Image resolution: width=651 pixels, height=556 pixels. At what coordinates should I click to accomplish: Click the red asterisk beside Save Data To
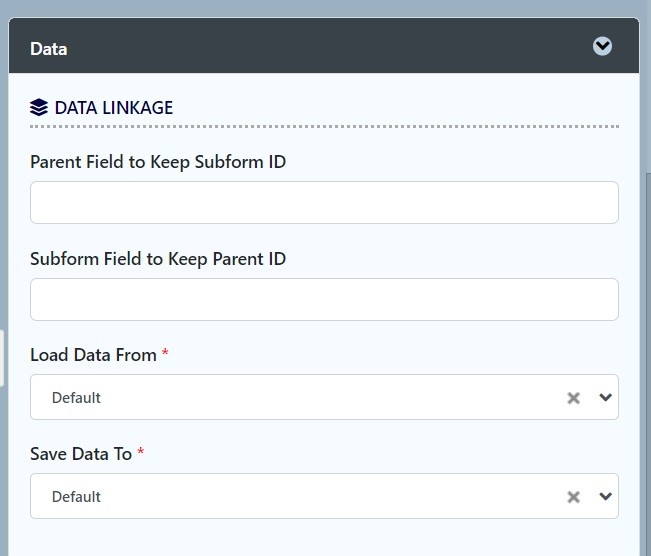(x=141, y=453)
